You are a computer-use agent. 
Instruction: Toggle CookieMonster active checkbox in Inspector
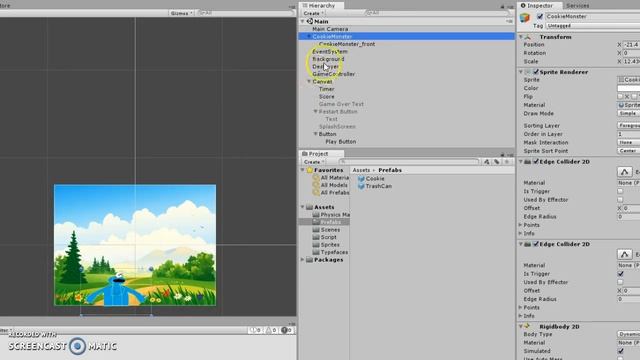pyautogui.click(x=540, y=16)
